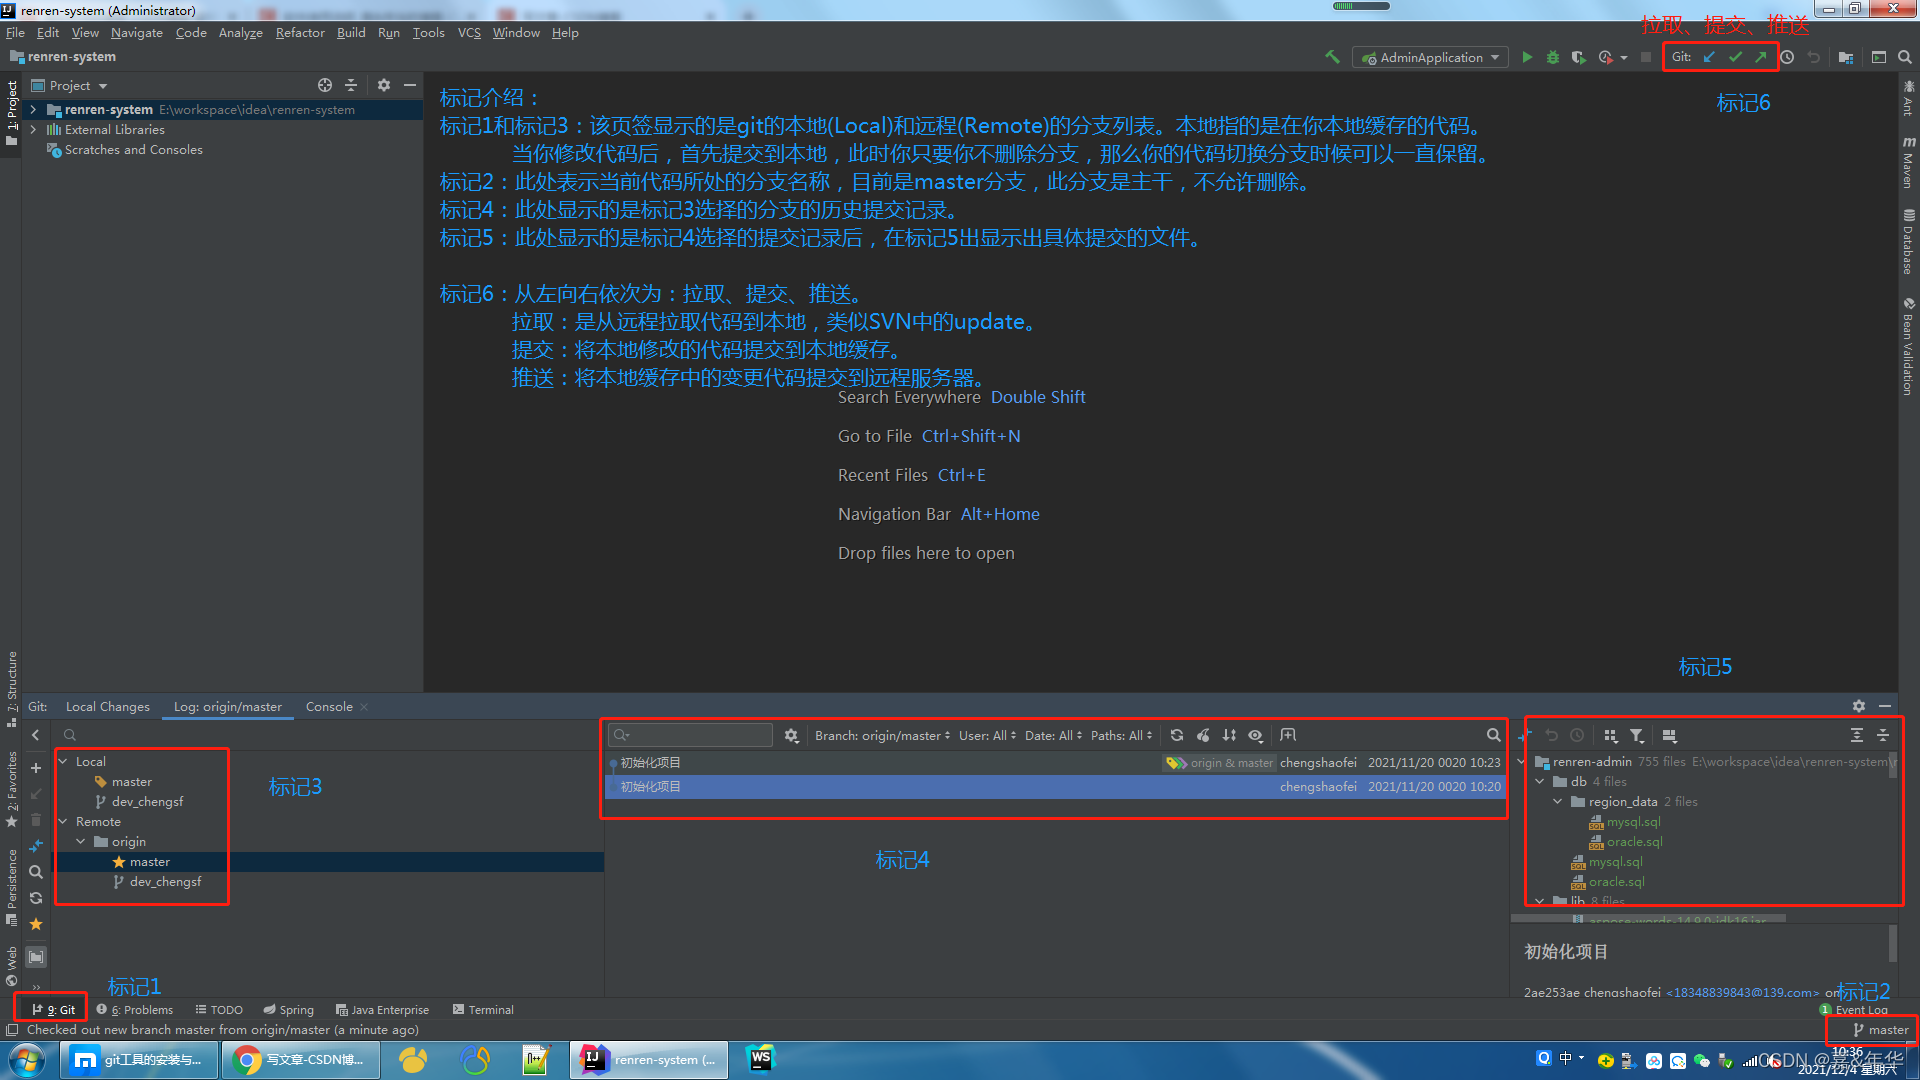
Task: Open Branch: origin/master filter dropdown
Action: pyautogui.click(x=882, y=735)
